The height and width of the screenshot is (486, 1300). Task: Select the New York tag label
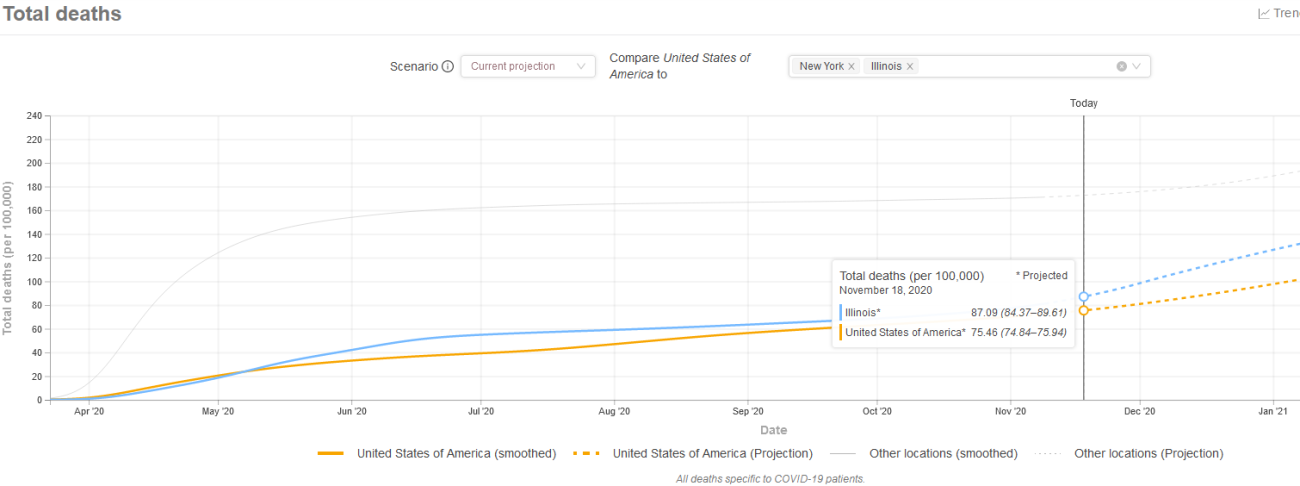(820, 67)
